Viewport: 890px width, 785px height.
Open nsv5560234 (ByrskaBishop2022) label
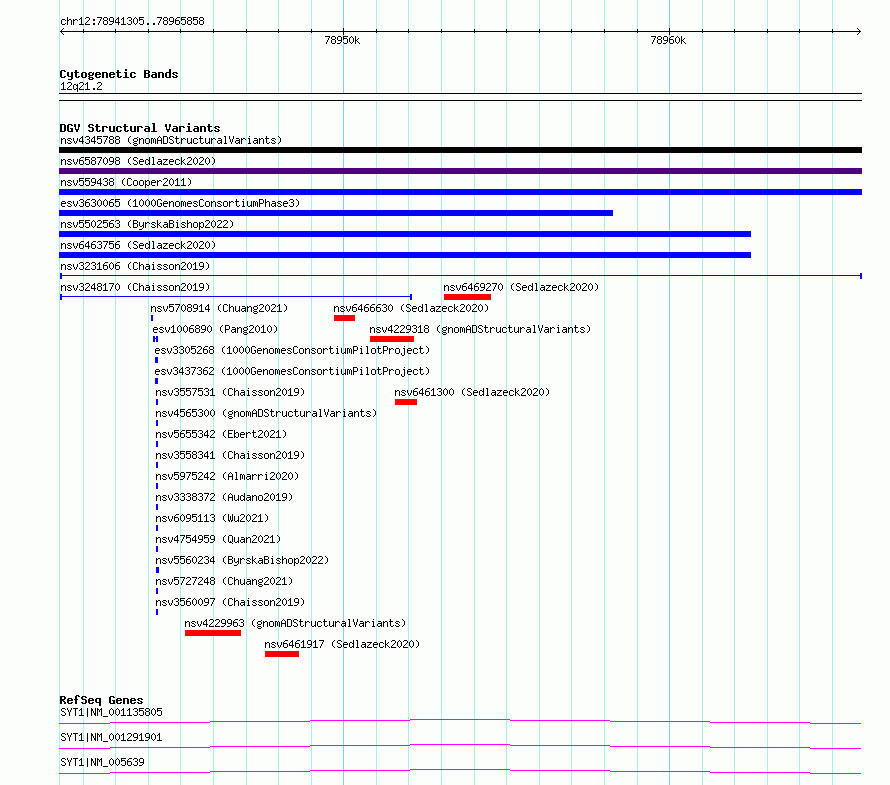click(x=242, y=560)
